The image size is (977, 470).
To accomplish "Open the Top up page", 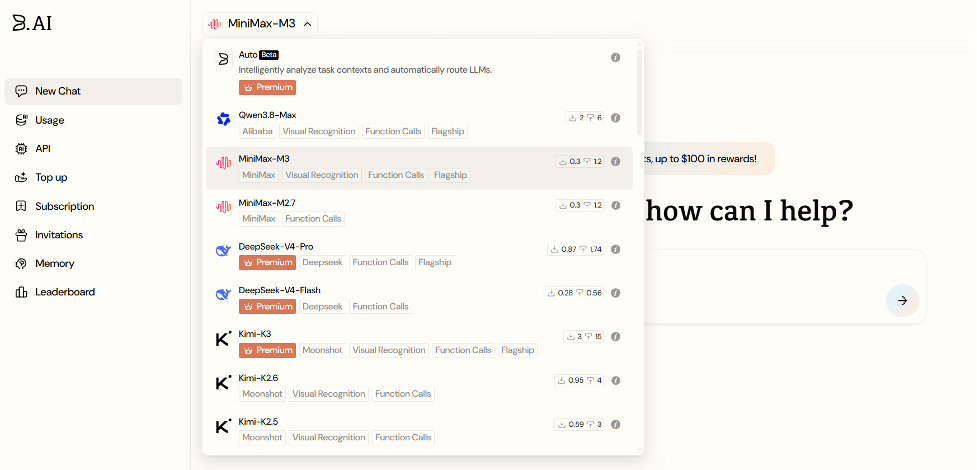I will (x=93, y=177).
